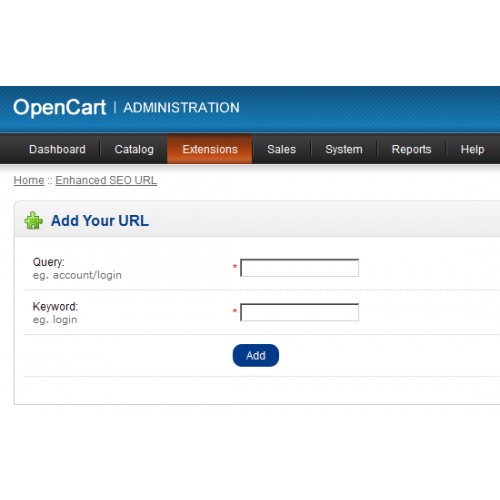Open the Help menu
Screen dimensions: 500x500
click(x=472, y=149)
